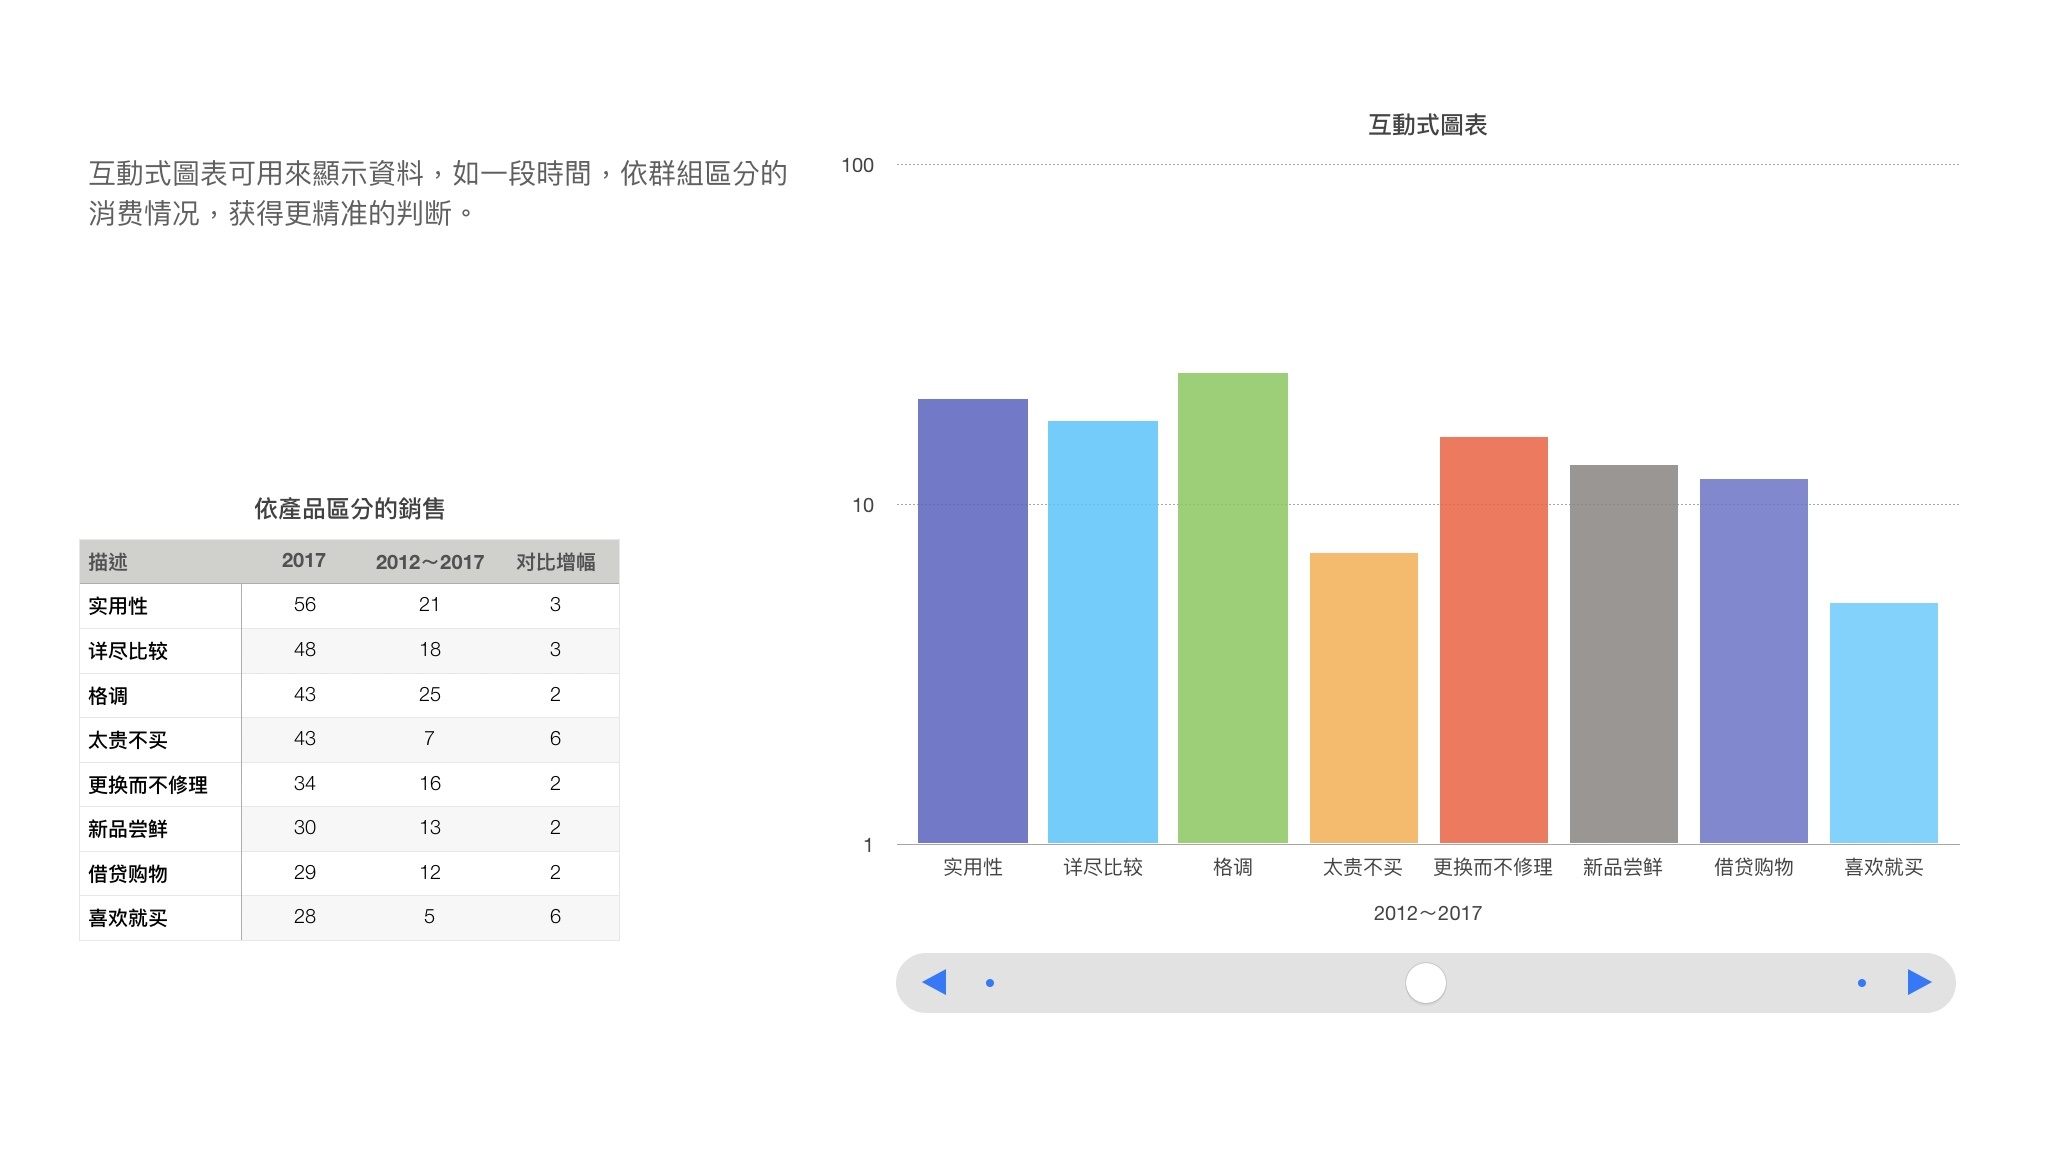
Task: Select cell with value 16
Action: [429, 784]
